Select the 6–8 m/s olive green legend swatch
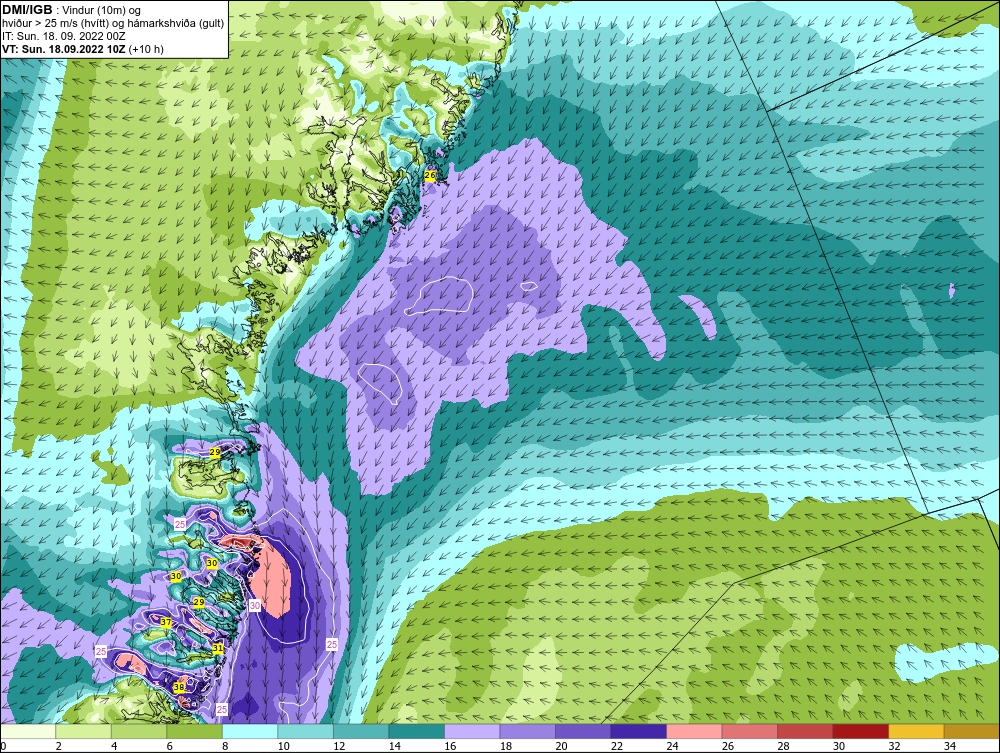Viewport: 1000px width, 753px height. [x=195, y=731]
